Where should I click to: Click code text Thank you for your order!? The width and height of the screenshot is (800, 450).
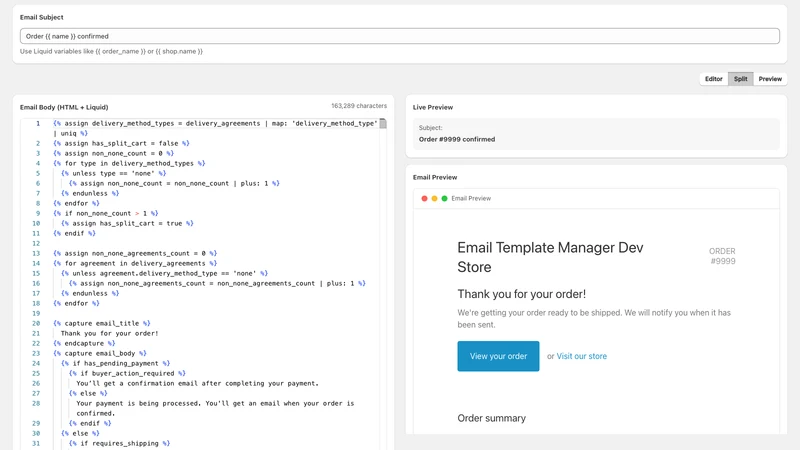110,333
